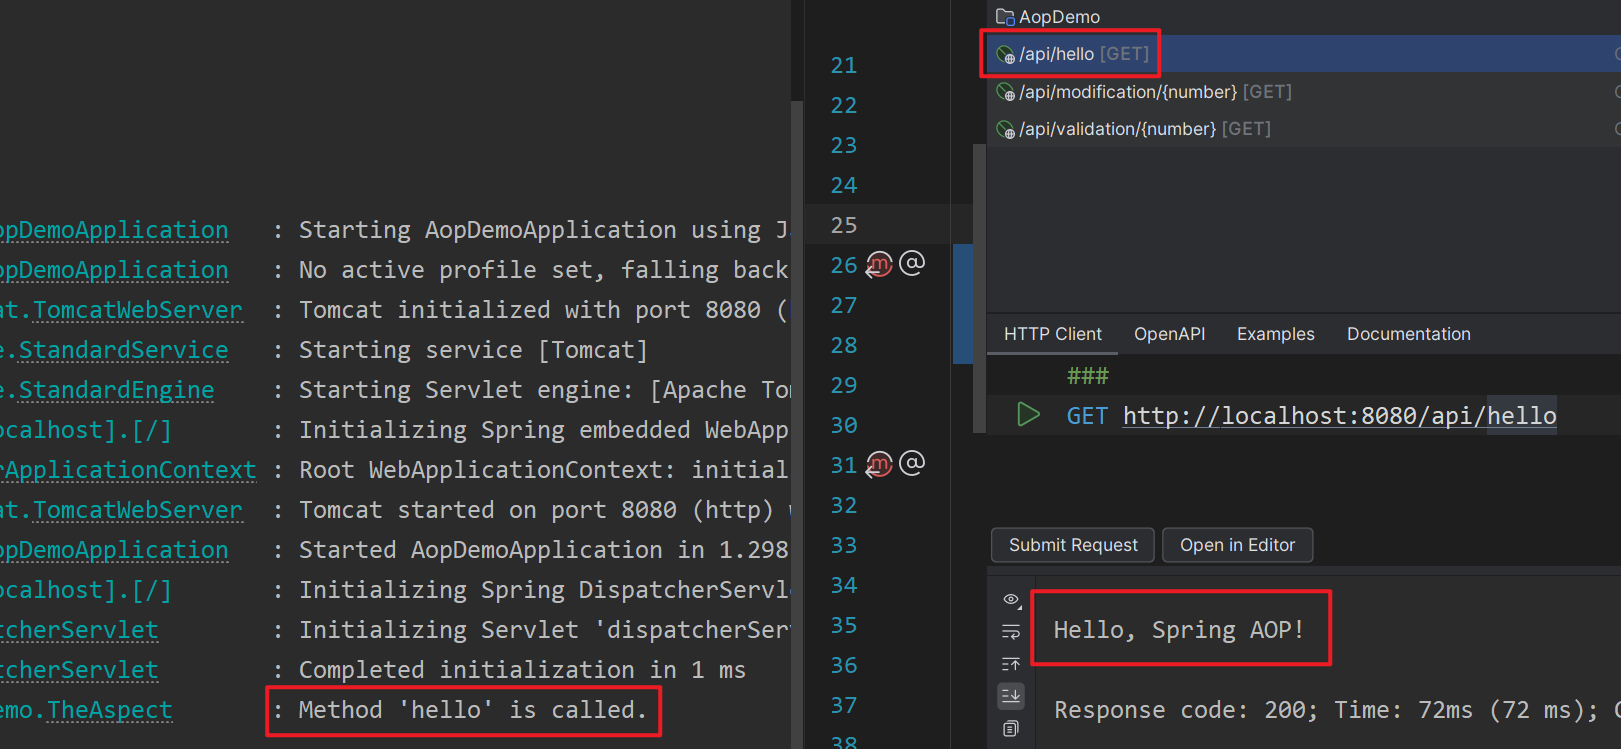1621x749 pixels.
Task: Copy response body to clipboard icon
Action: [x=1011, y=729]
